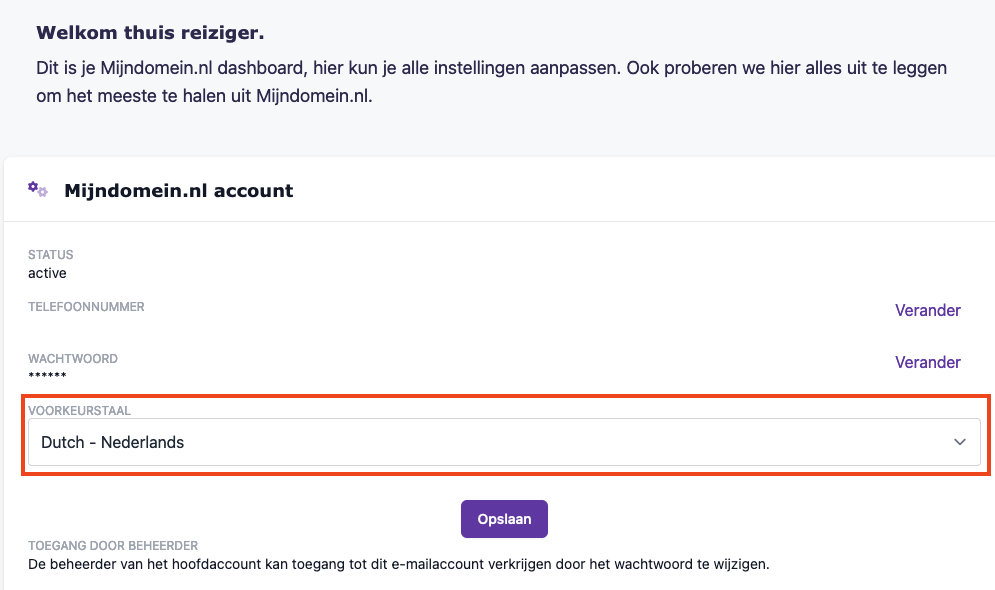Click the STATUS field label
The height and width of the screenshot is (590, 995).
click(51, 255)
